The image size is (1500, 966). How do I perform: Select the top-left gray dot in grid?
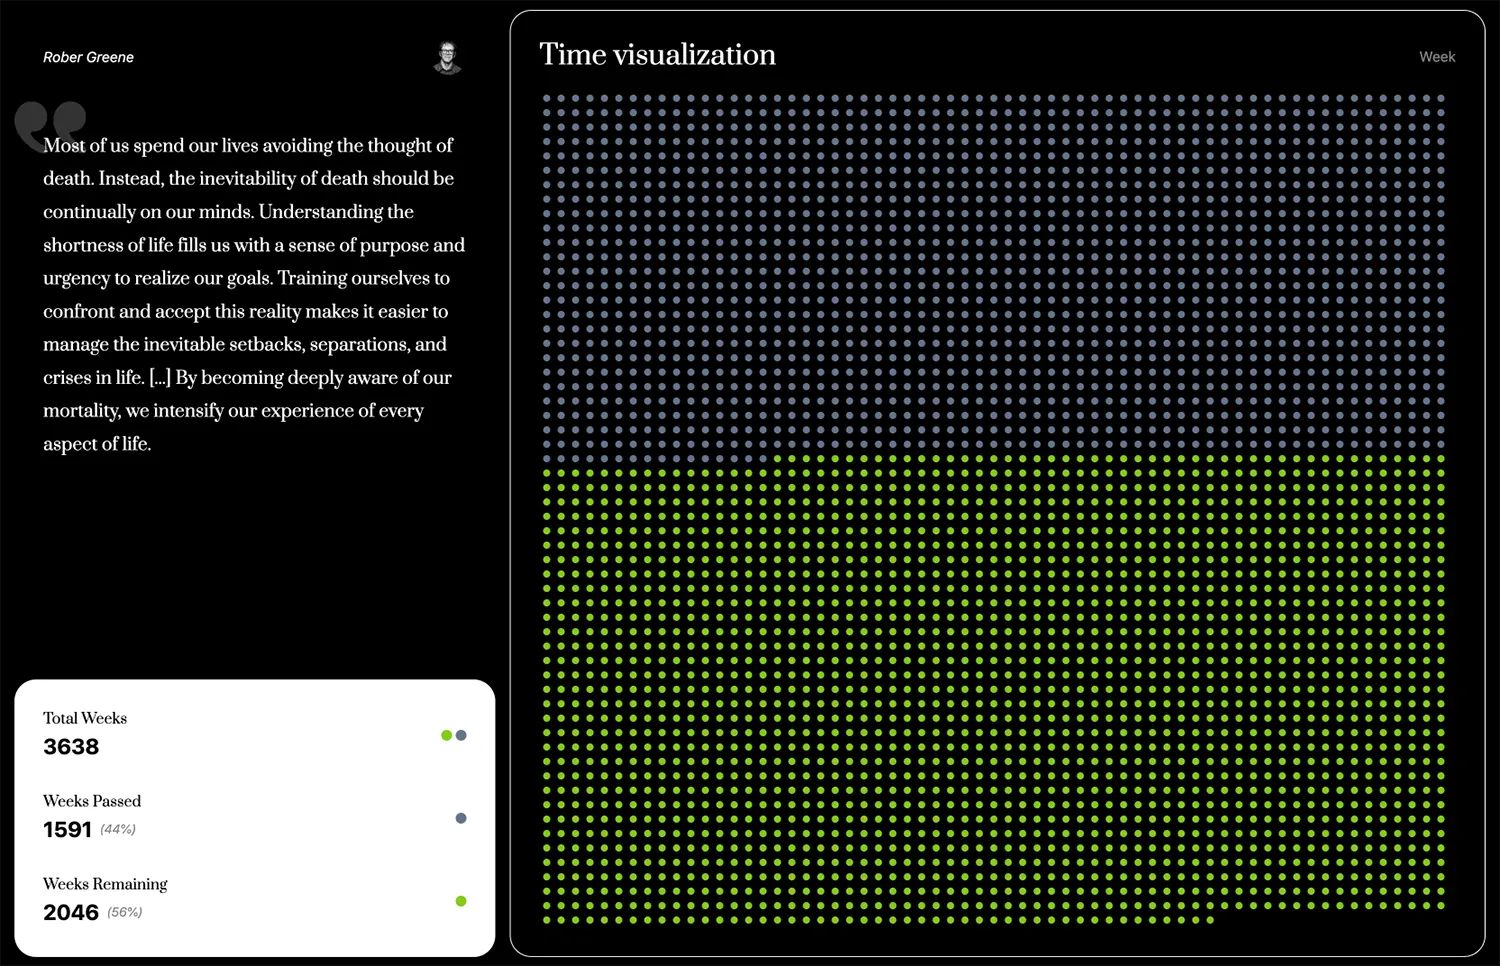pos(547,99)
